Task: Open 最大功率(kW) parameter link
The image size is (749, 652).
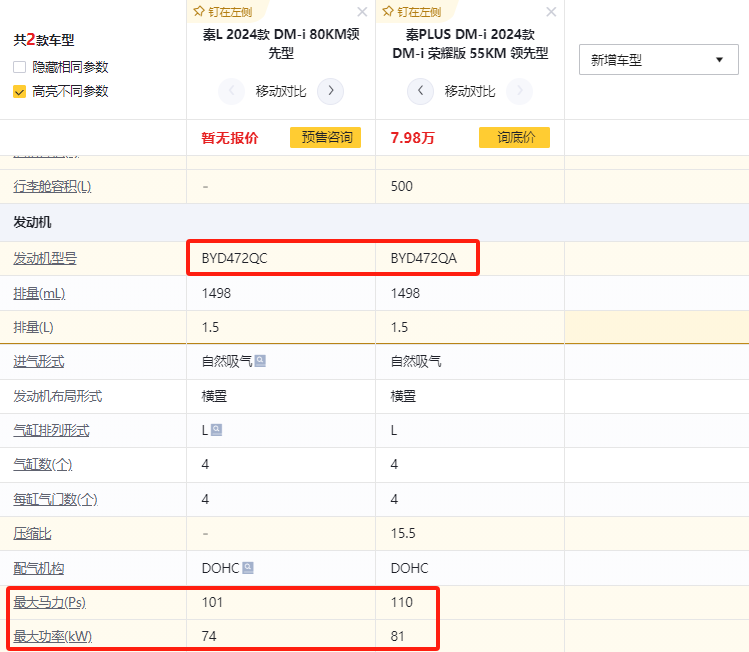Action: 53,636
